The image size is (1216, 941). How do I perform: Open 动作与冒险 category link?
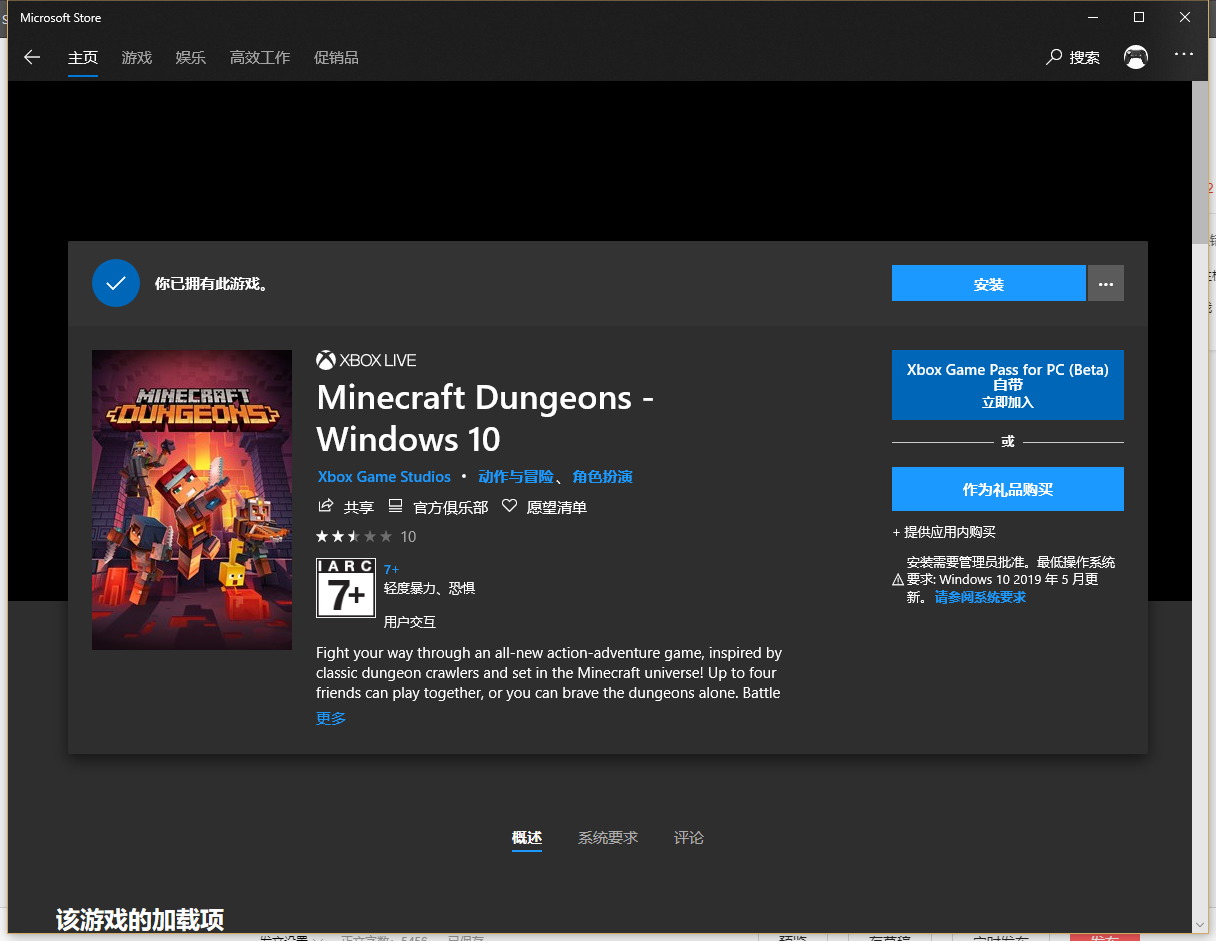pyautogui.click(x=516, y=477)
